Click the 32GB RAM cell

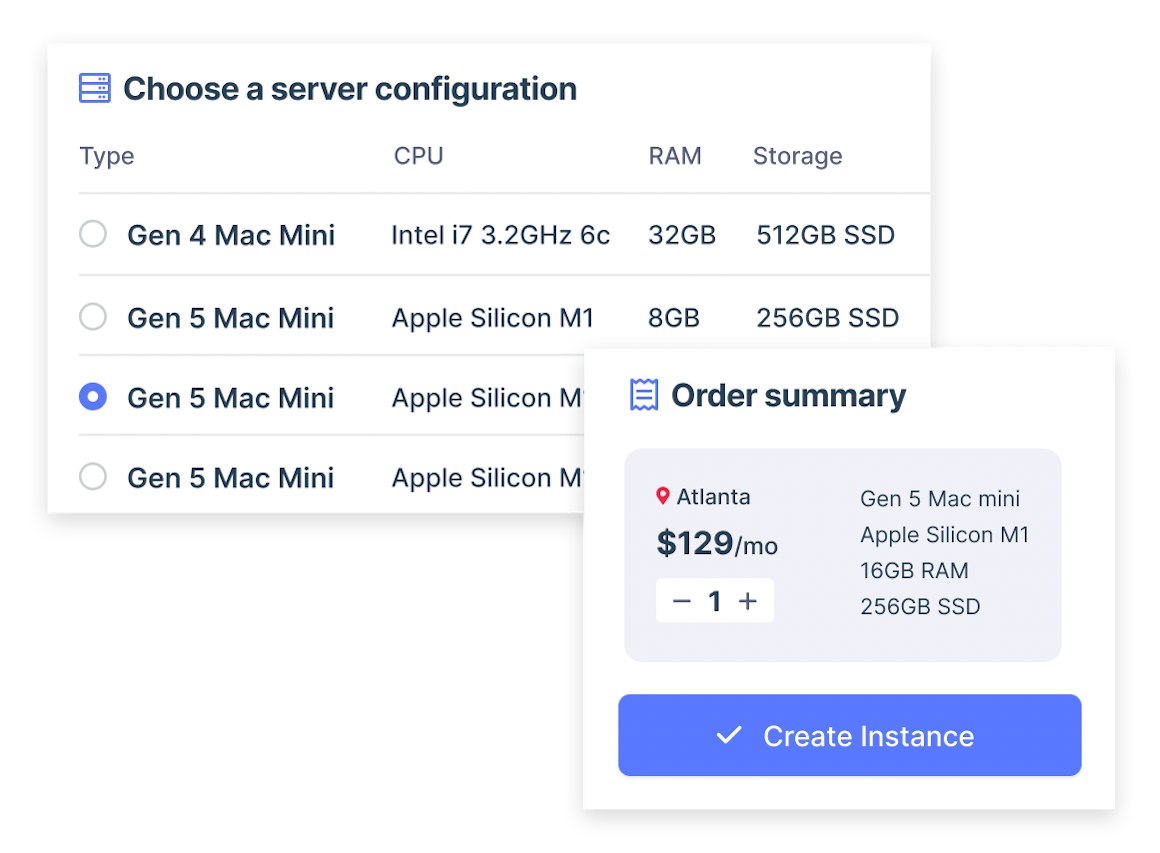point(682,235)
